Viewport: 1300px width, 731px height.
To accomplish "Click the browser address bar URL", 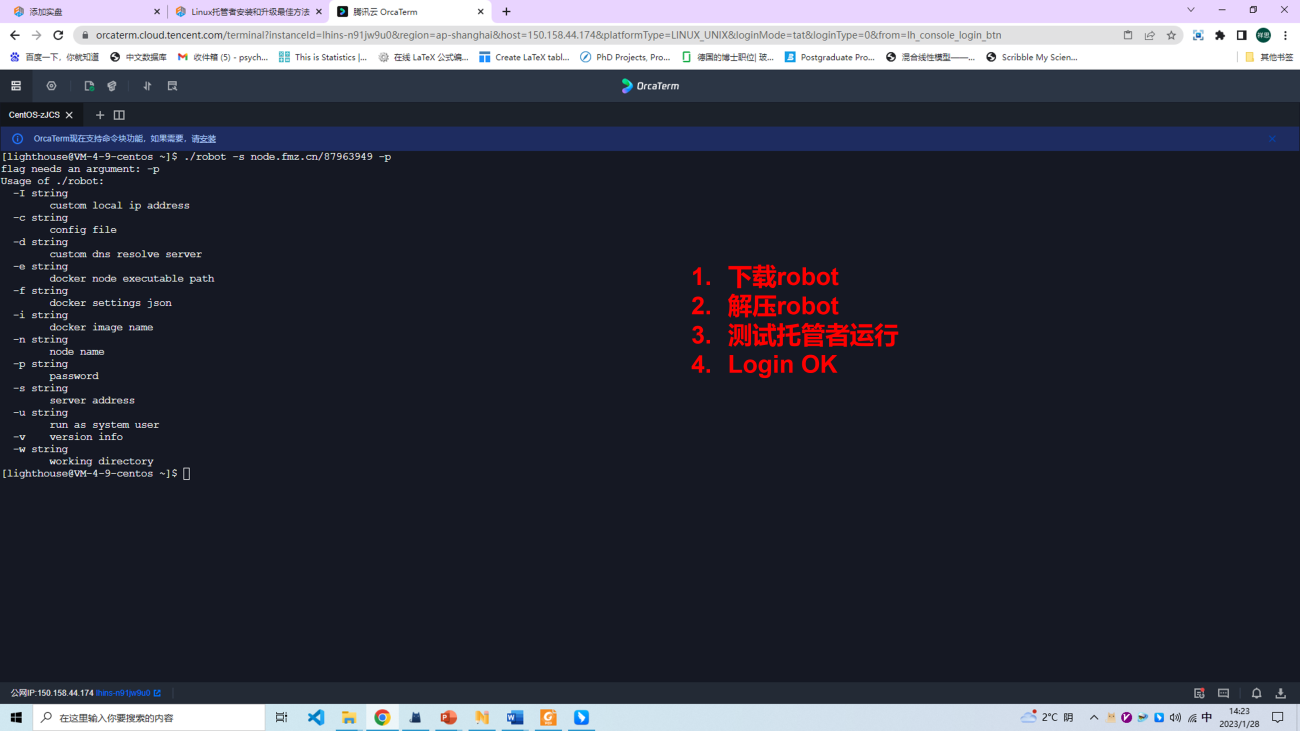I will [548, 35].
